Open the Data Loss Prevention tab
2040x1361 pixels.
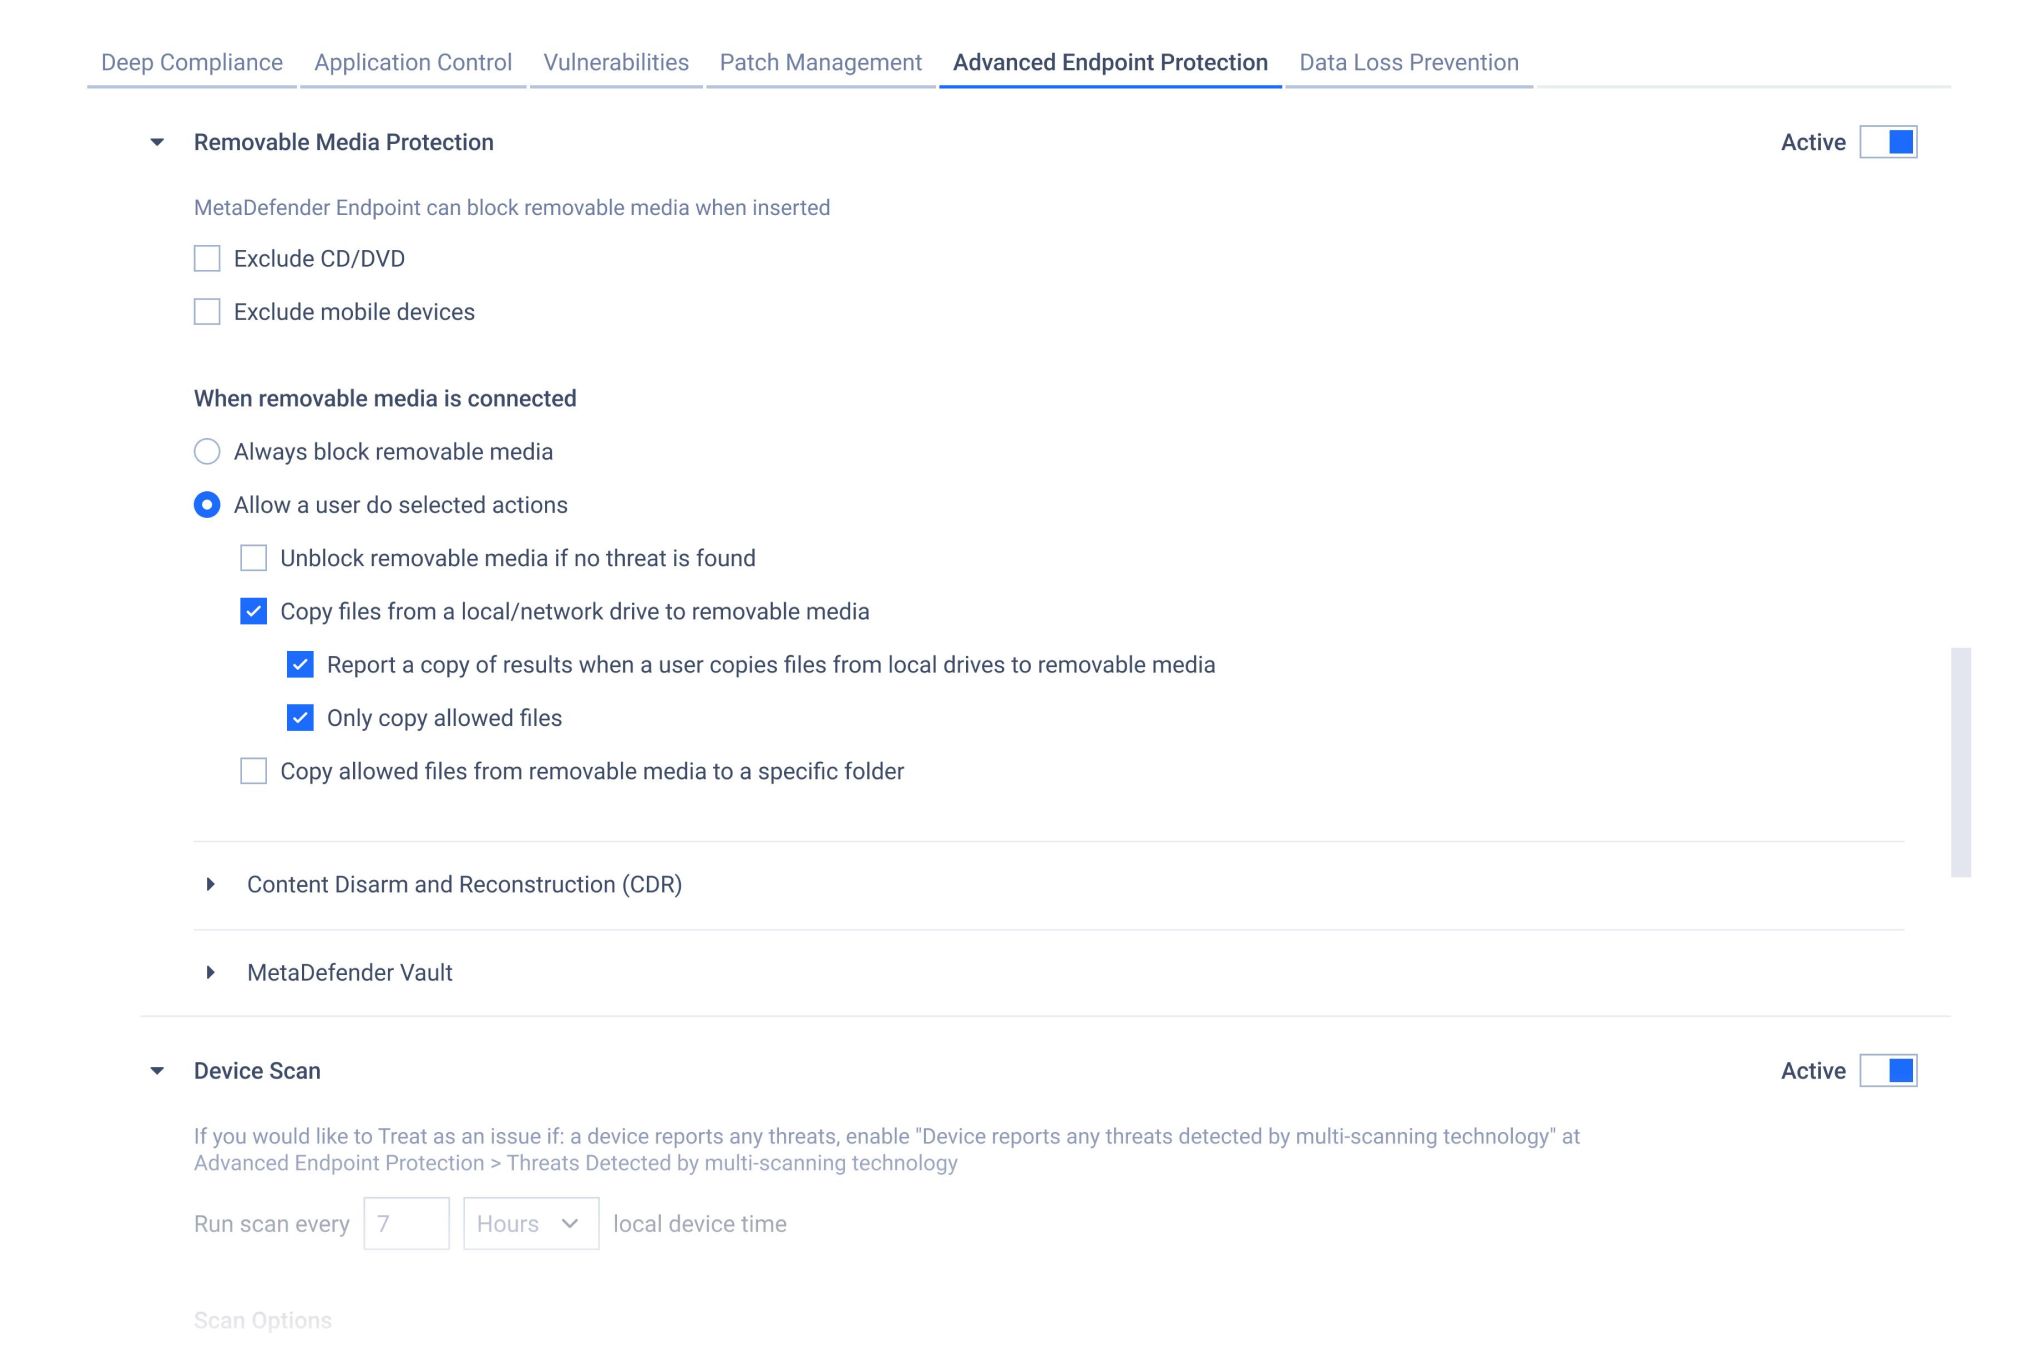[x=1408, y=62]
